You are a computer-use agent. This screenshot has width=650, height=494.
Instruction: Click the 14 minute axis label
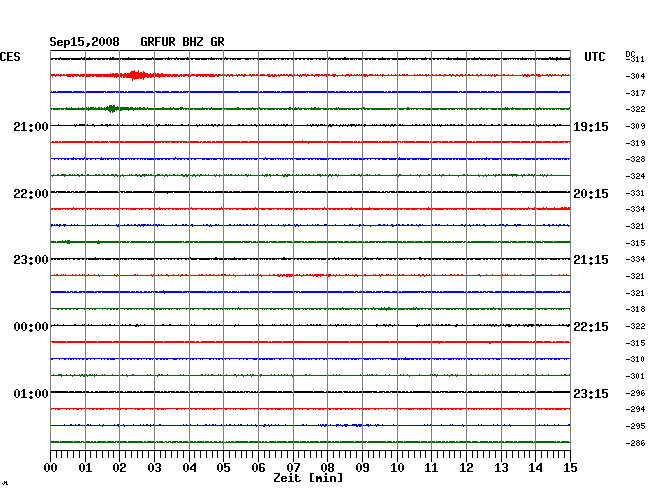click(x=536, y=468)
